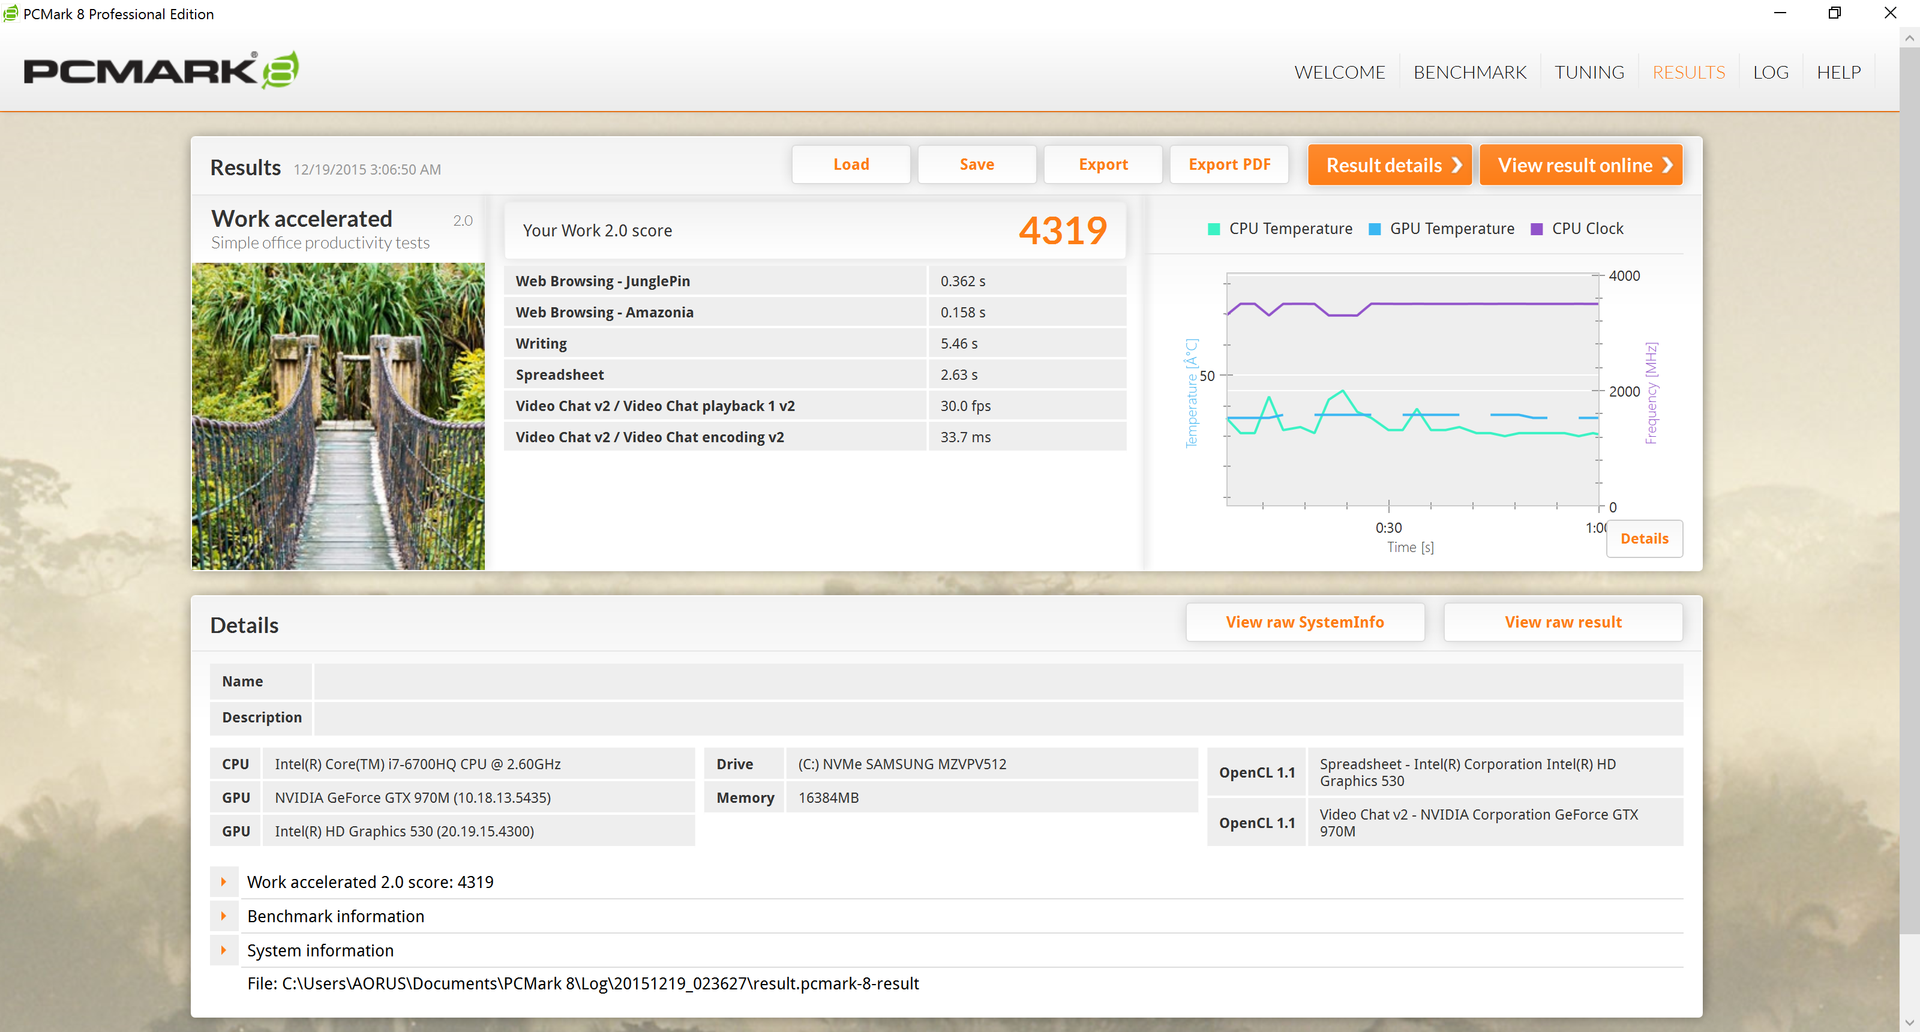Open Result details
This screenshot has height=1032, width=1920.
(1390, 165)
